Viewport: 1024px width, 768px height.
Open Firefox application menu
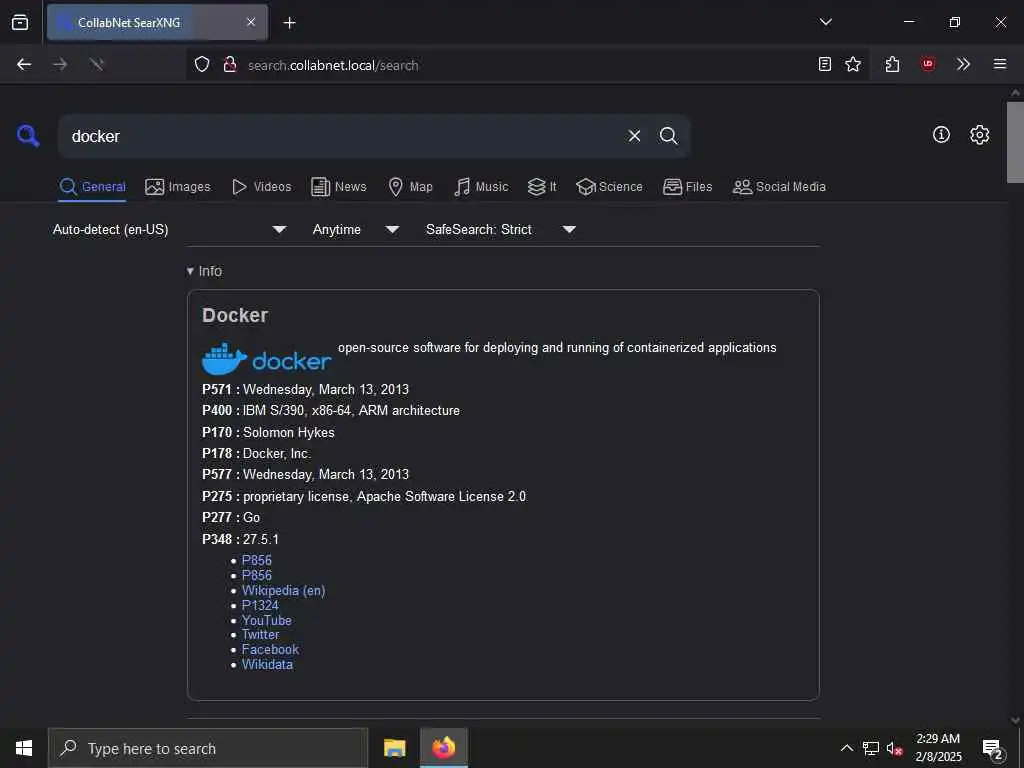point(999,64)
